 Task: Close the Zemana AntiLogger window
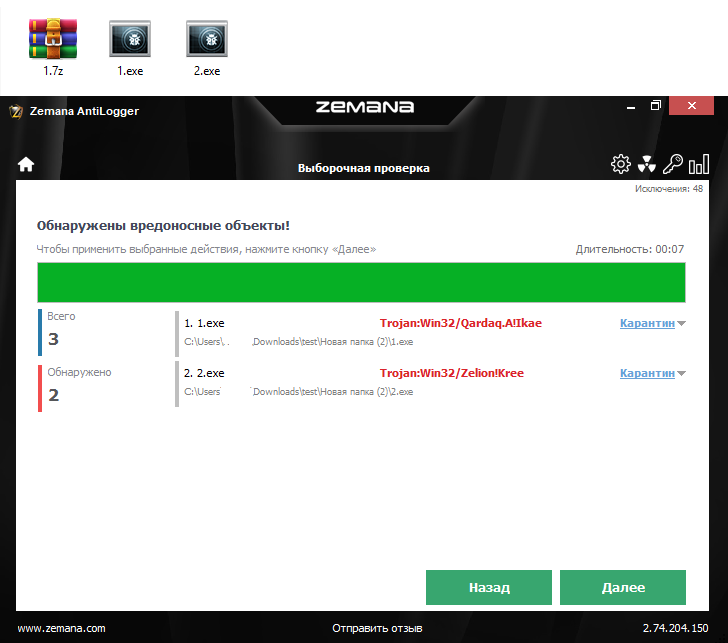click(x=691, y=106)
